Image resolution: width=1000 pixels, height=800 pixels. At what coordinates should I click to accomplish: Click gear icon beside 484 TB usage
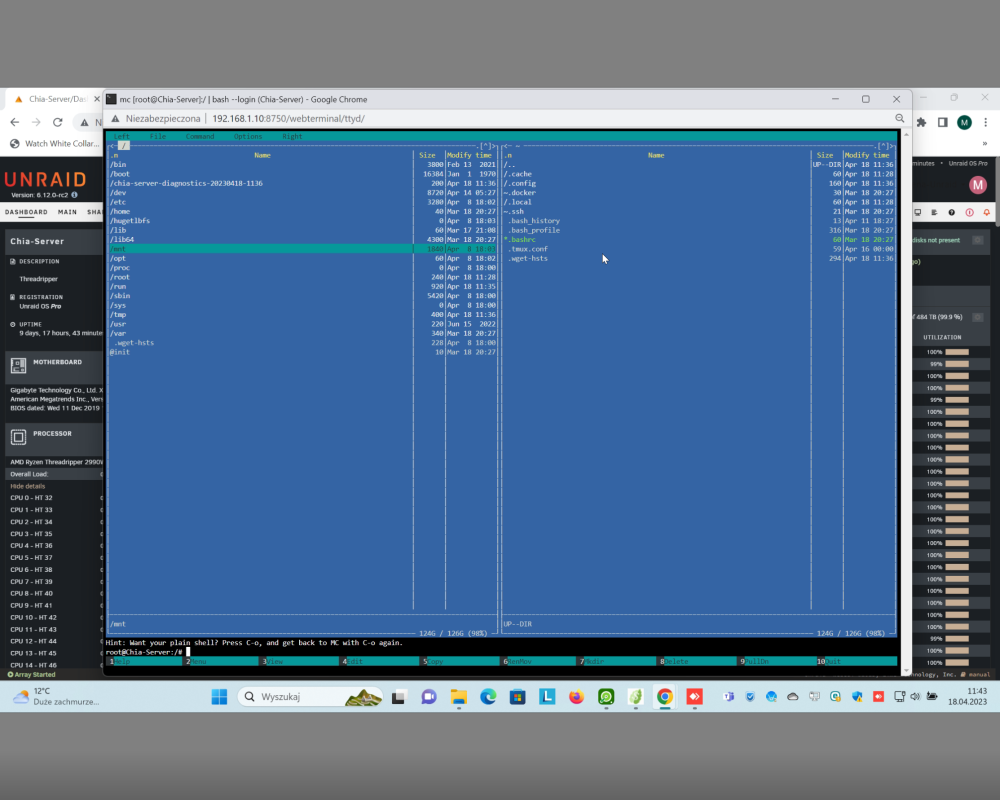(978, 317)
